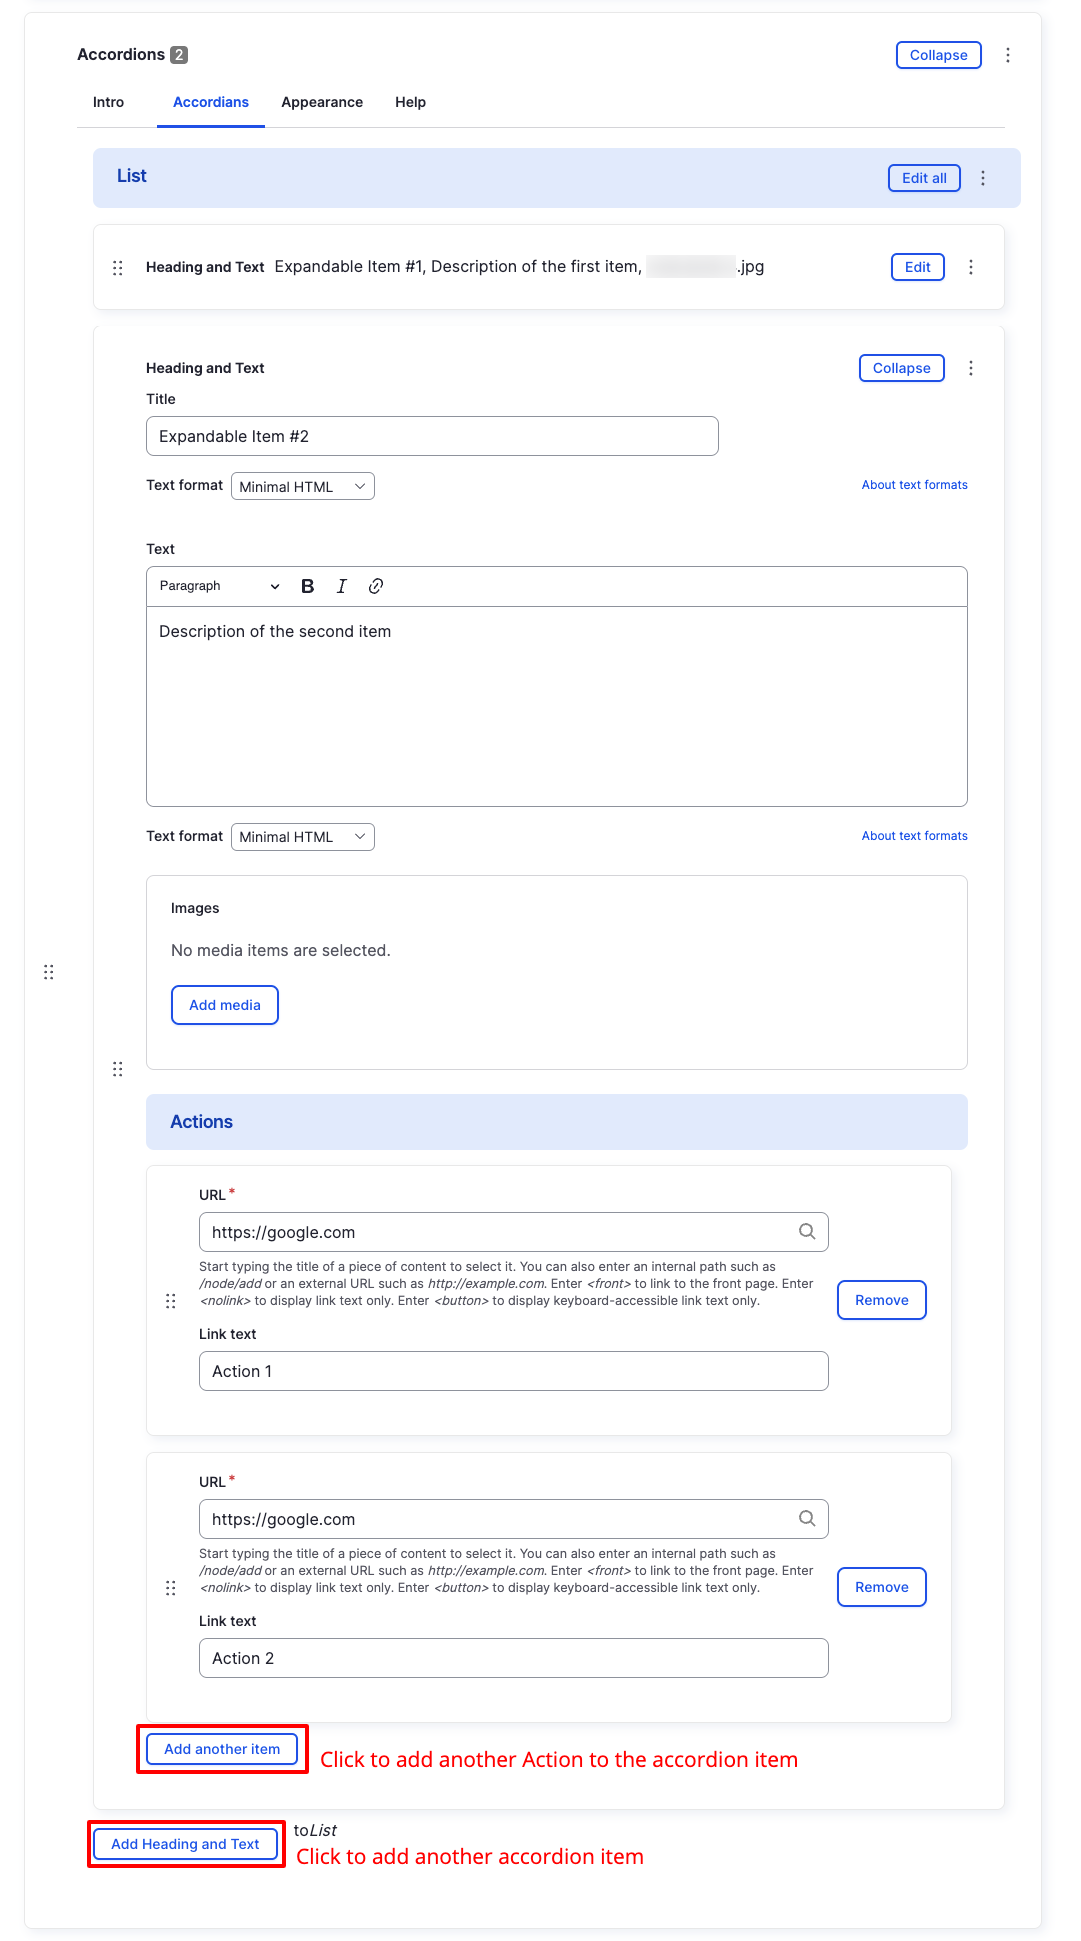
Task: Open the kebab menu next to Heading and Text Collapse
Action: [970, 368]
